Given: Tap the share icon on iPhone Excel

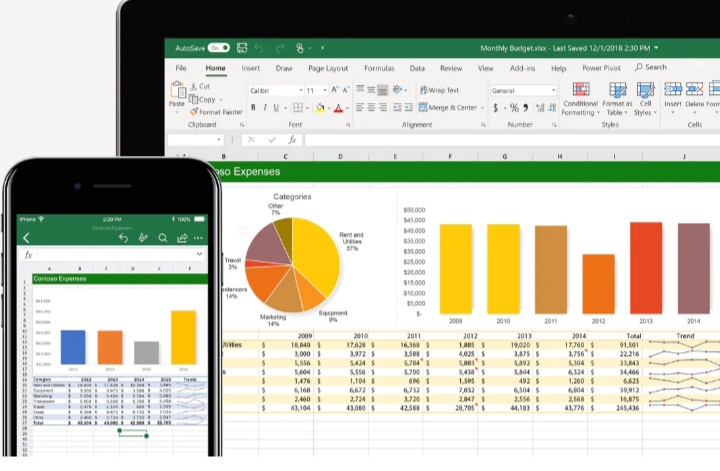Looking at the screenshot, I should [x=182, y=238].
